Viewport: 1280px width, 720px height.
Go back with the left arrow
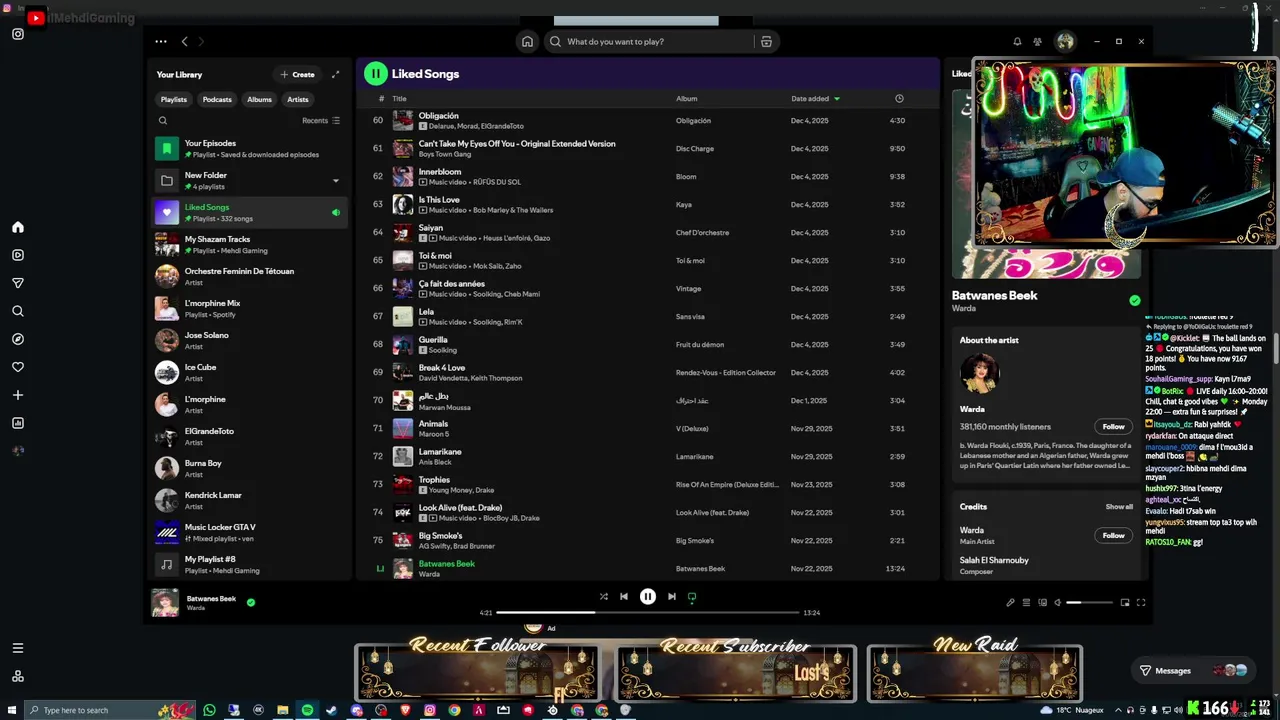[x=184, y=42]
